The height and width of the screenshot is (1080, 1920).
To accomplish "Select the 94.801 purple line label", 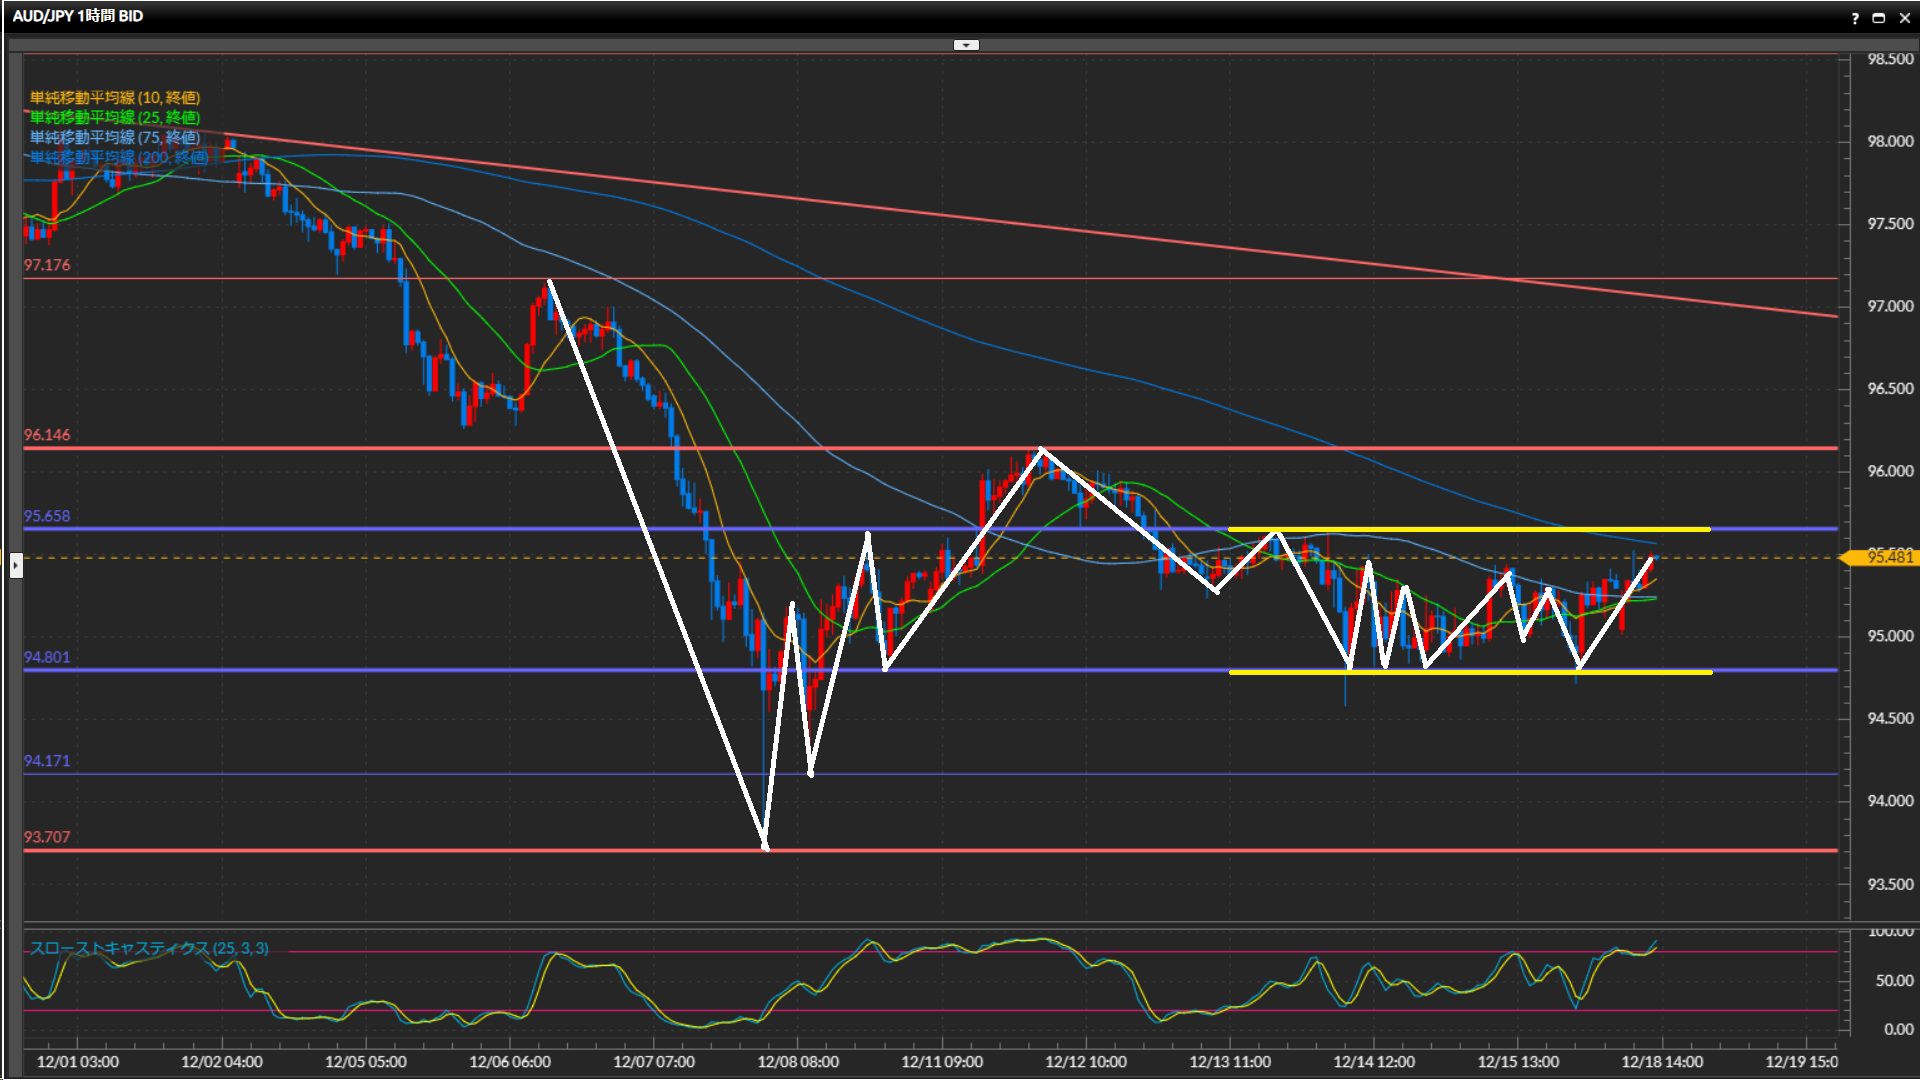I will (x=47, y=657).
